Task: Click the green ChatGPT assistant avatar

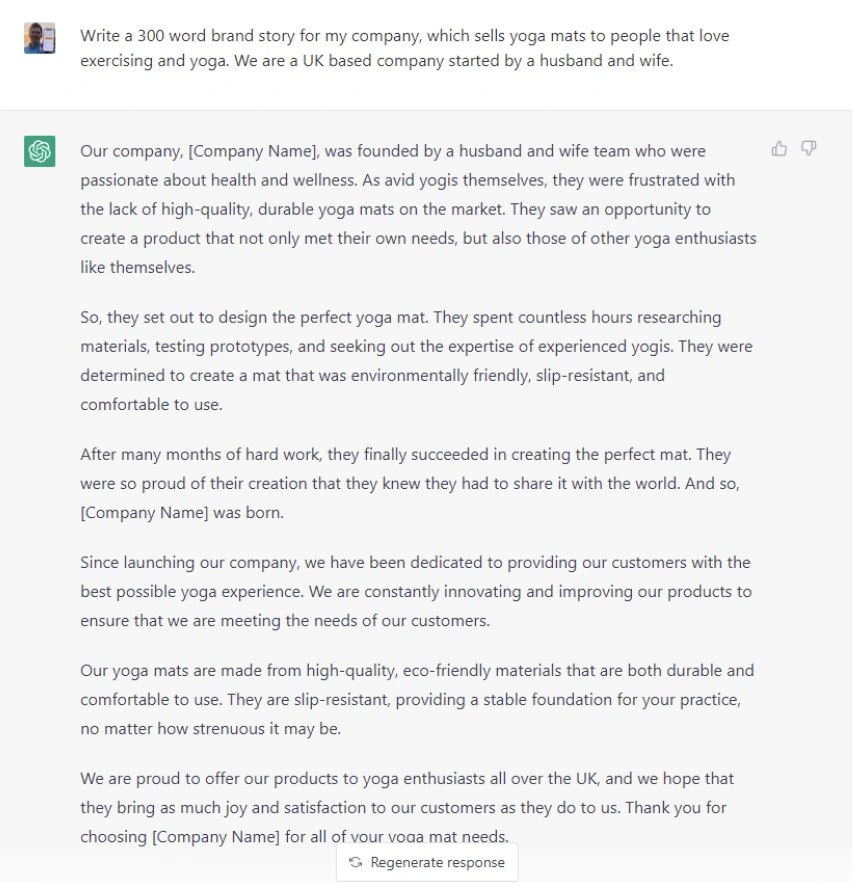Action: (x=40, y=152)
